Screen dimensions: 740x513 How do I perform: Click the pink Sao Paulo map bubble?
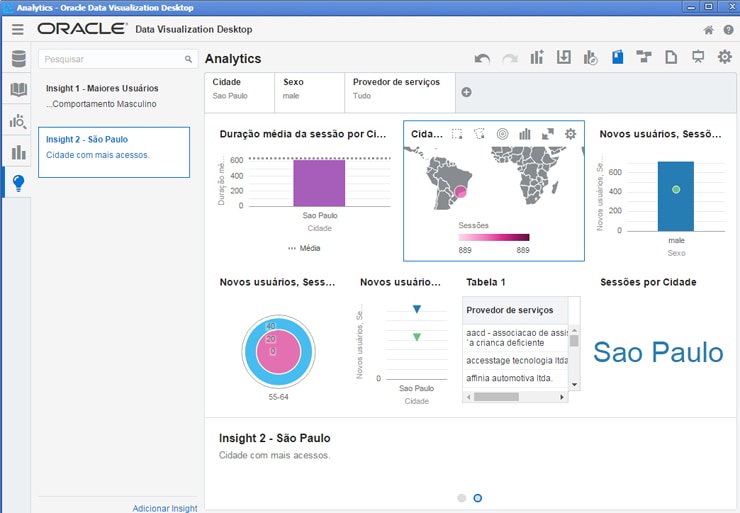click(461, 192)
